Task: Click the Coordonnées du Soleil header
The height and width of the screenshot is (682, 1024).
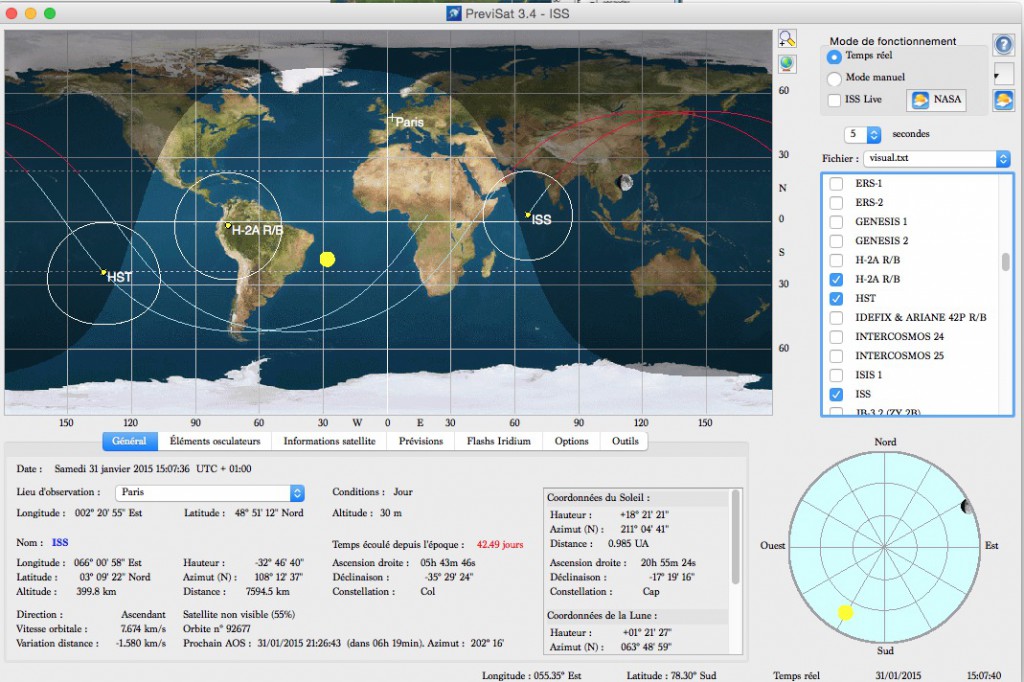Action: coord(598,498)
